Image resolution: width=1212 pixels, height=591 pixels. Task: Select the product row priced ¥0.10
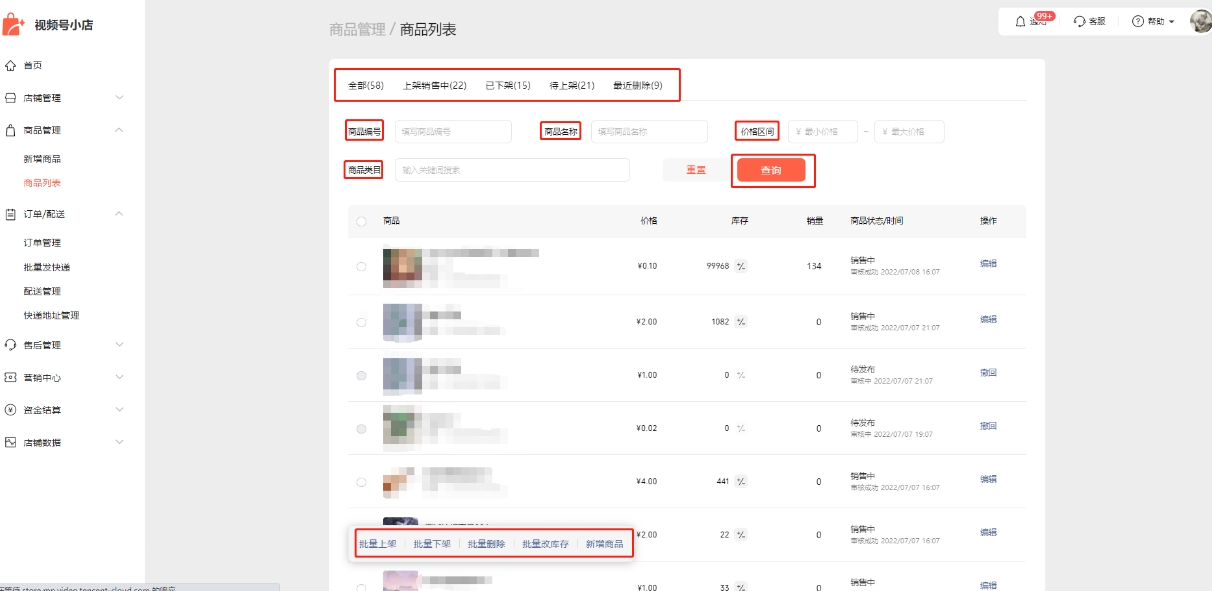pos(361,267)
